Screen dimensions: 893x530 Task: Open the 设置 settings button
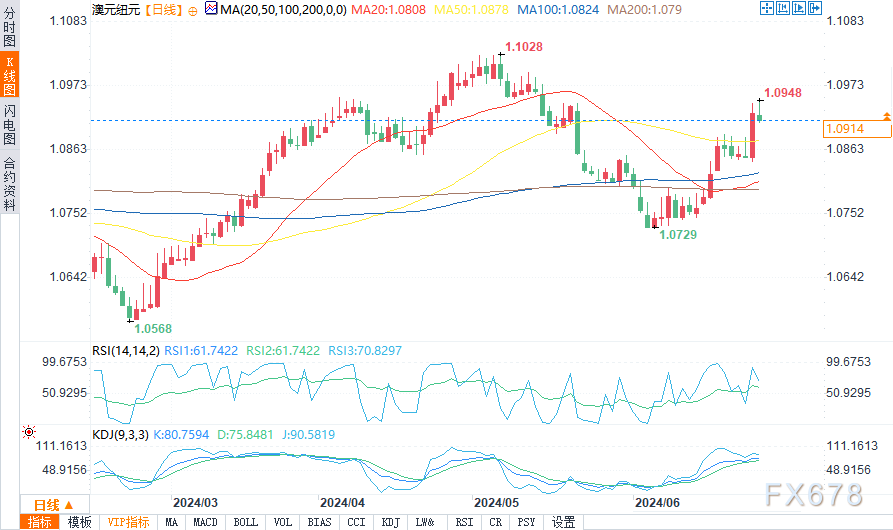tap(563, 522)
